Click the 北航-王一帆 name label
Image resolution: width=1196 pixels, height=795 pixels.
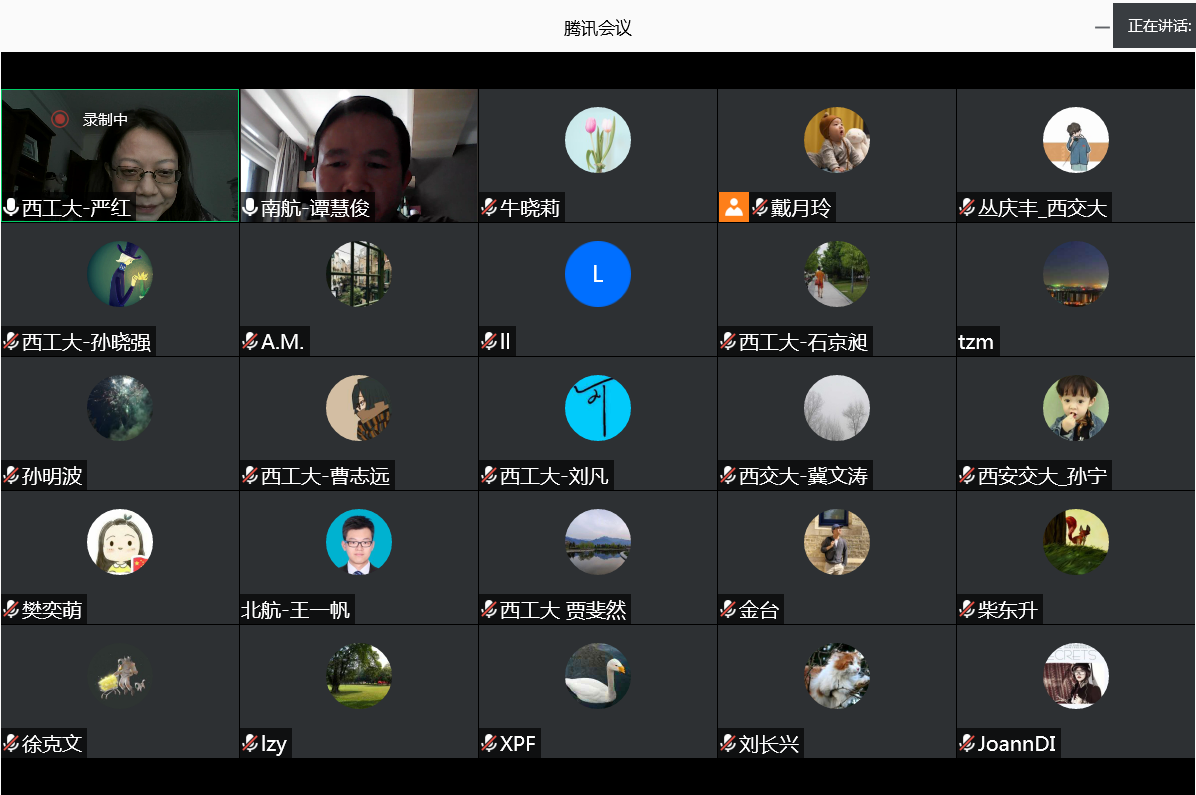click(x=296, y=609)
